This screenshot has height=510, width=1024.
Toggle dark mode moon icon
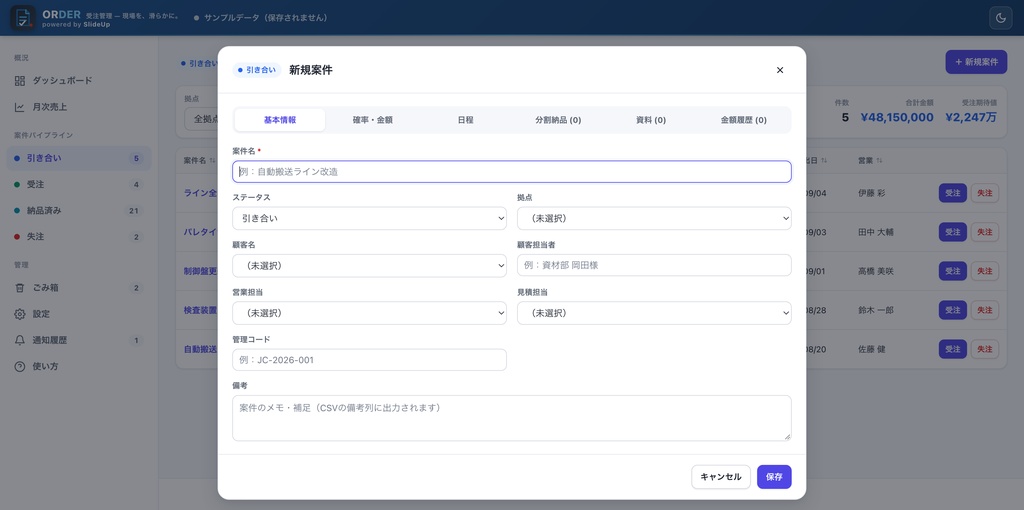pyautogui.click(x=1000, y=18)
